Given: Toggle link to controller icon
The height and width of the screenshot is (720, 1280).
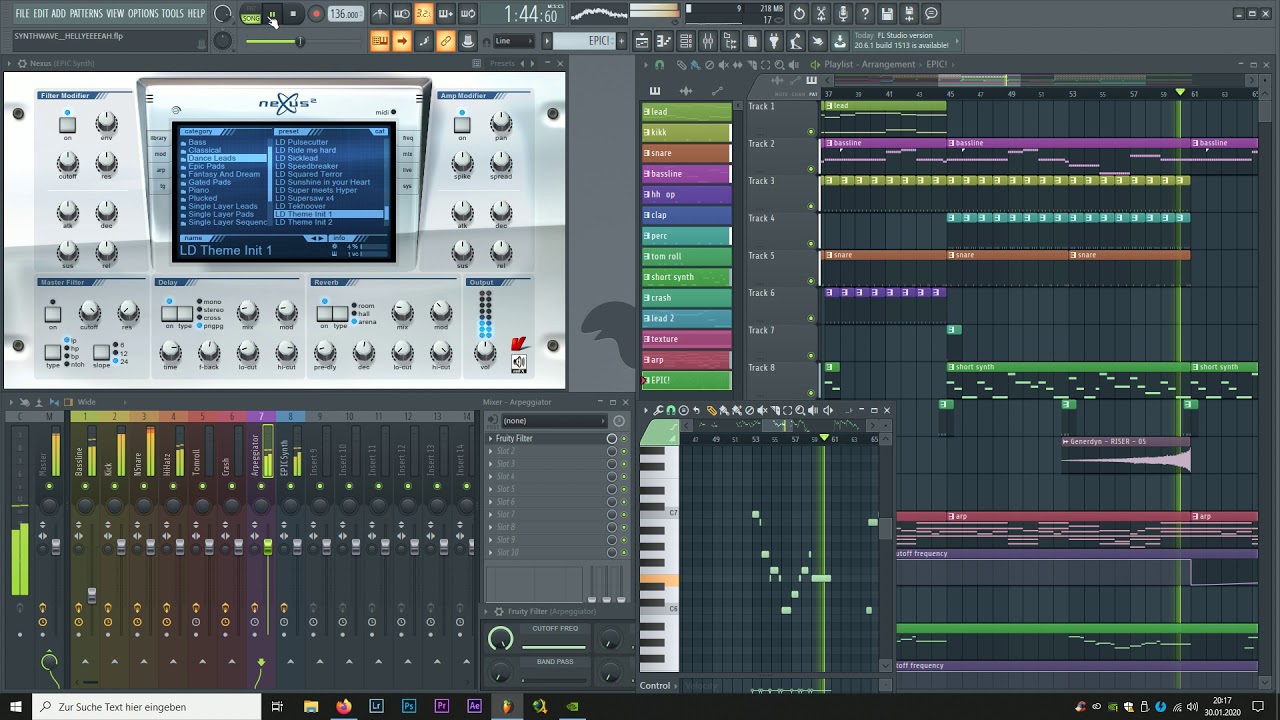Looking at the screenshot, I should tap(445, 40).
